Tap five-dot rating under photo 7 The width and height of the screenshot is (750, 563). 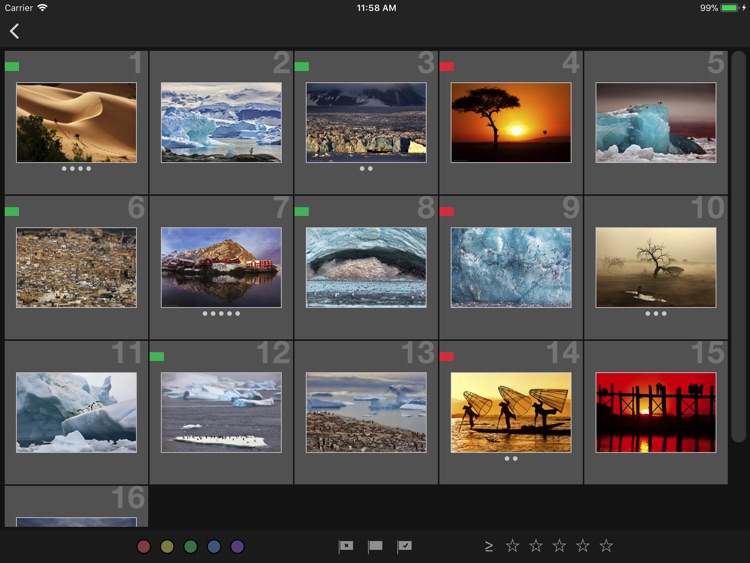(221, 313)
